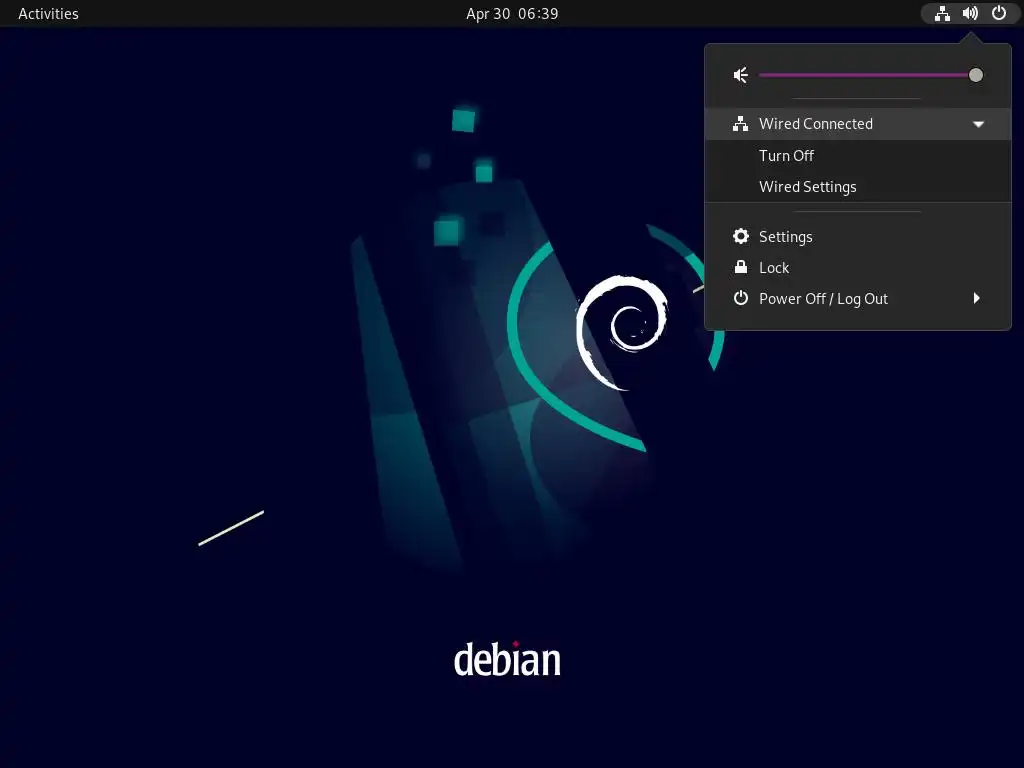Click the collapse arrow next to Wired Connected

point(978,124)
